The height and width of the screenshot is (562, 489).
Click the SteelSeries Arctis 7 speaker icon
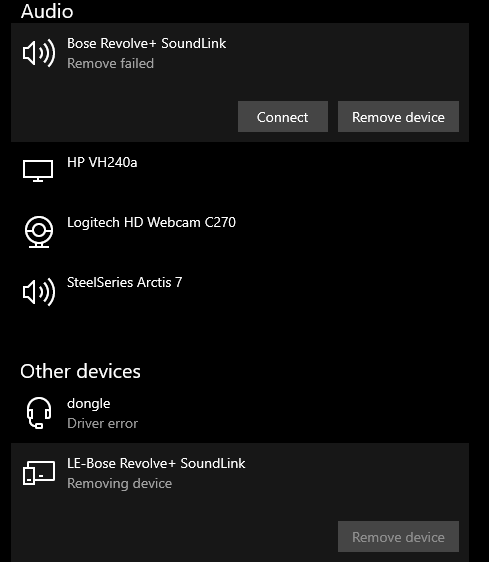point(39,292)
